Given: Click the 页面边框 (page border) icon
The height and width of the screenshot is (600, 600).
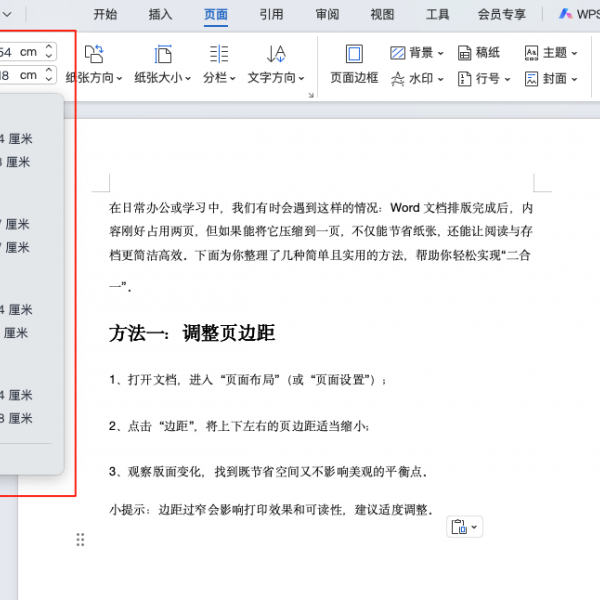Looking at the screenshot, I should [x=354, y=55].
